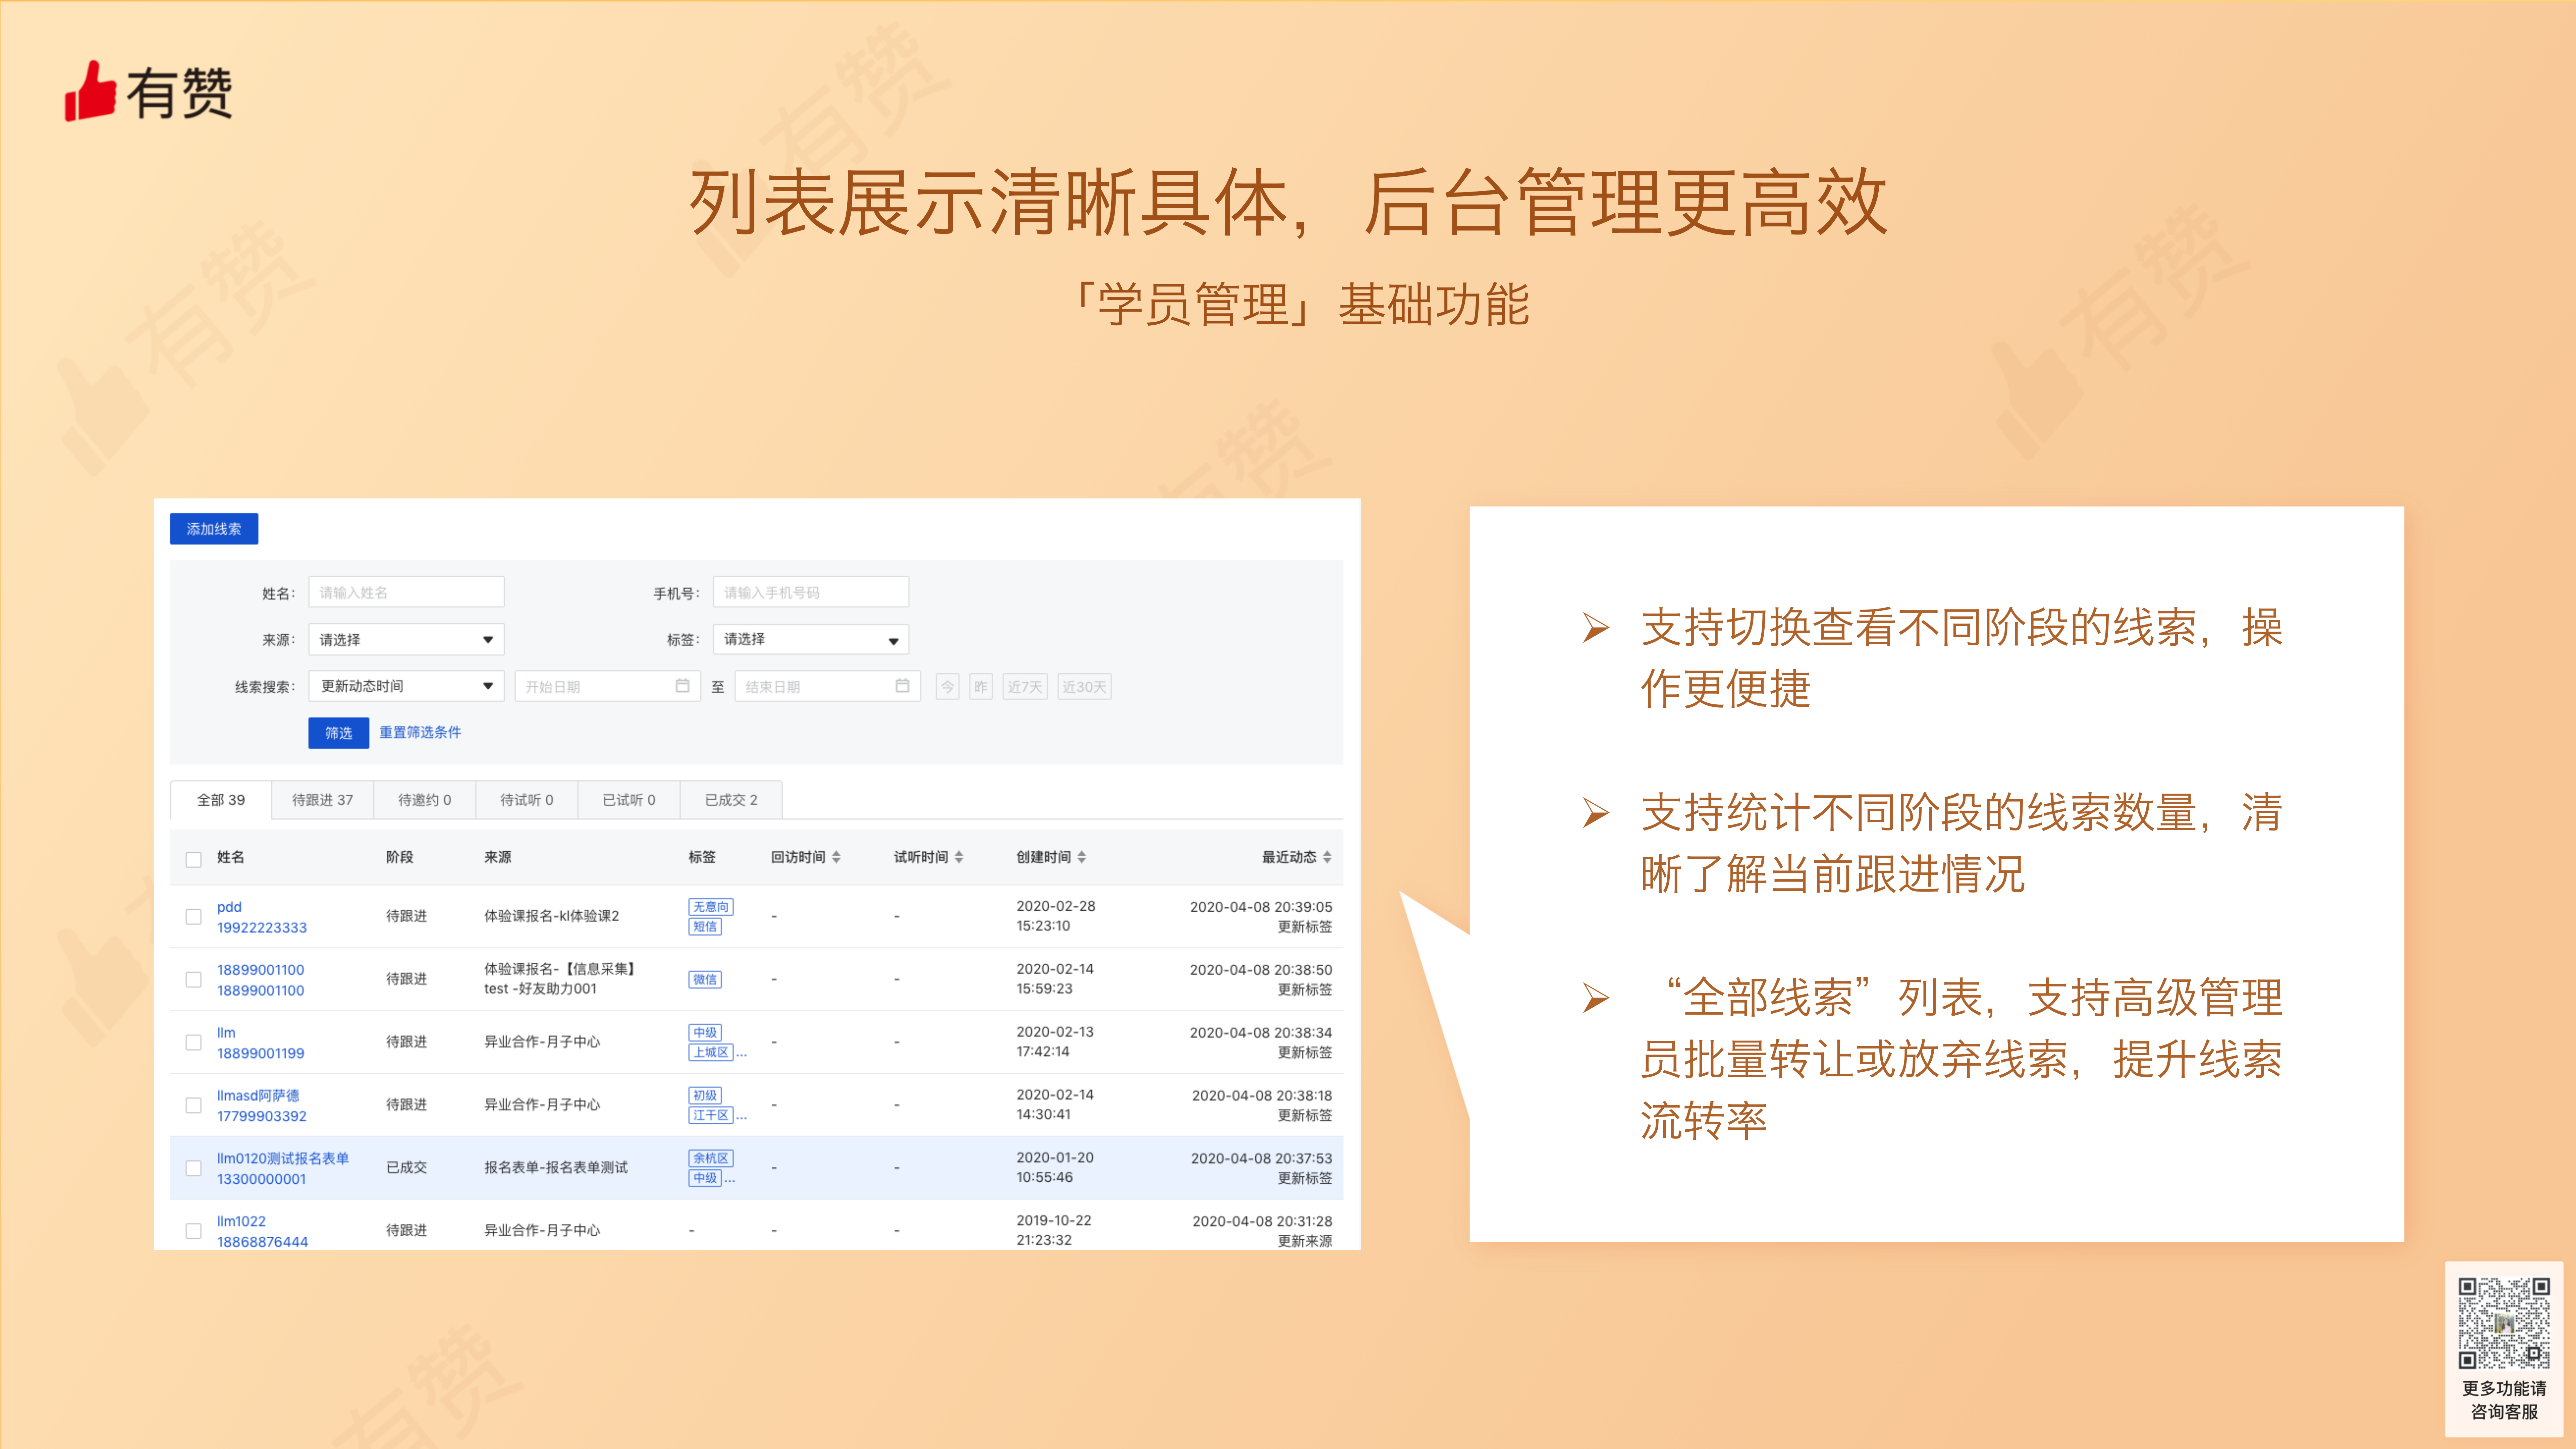This screenshot has width=2576, height=1449.
Task: Open the pdd student name link
Action: point(229,907)
